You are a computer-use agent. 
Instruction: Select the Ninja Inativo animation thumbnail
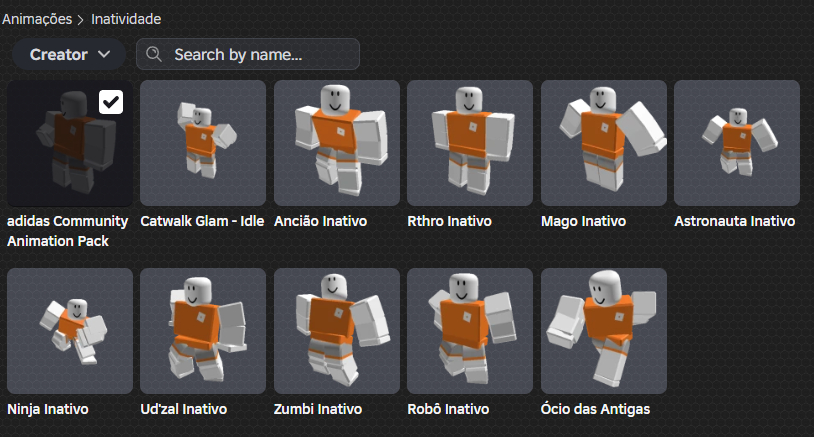pos(70,331)
